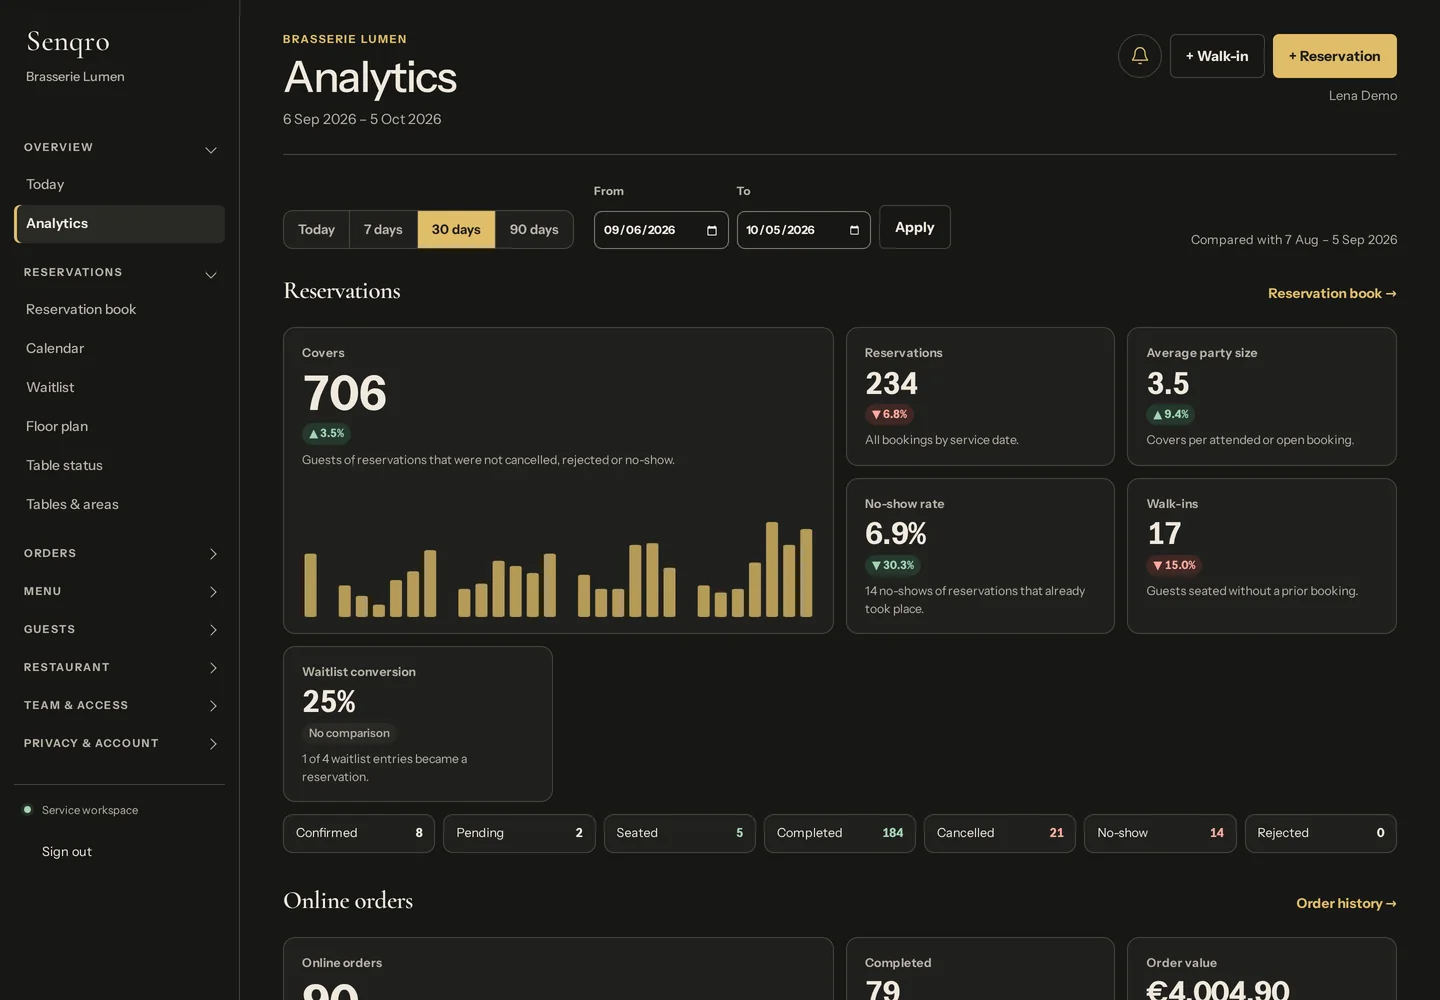1440x1000 pixels.
Task: Click the tallest bar in Covers chart
Action: pos(772,569)
